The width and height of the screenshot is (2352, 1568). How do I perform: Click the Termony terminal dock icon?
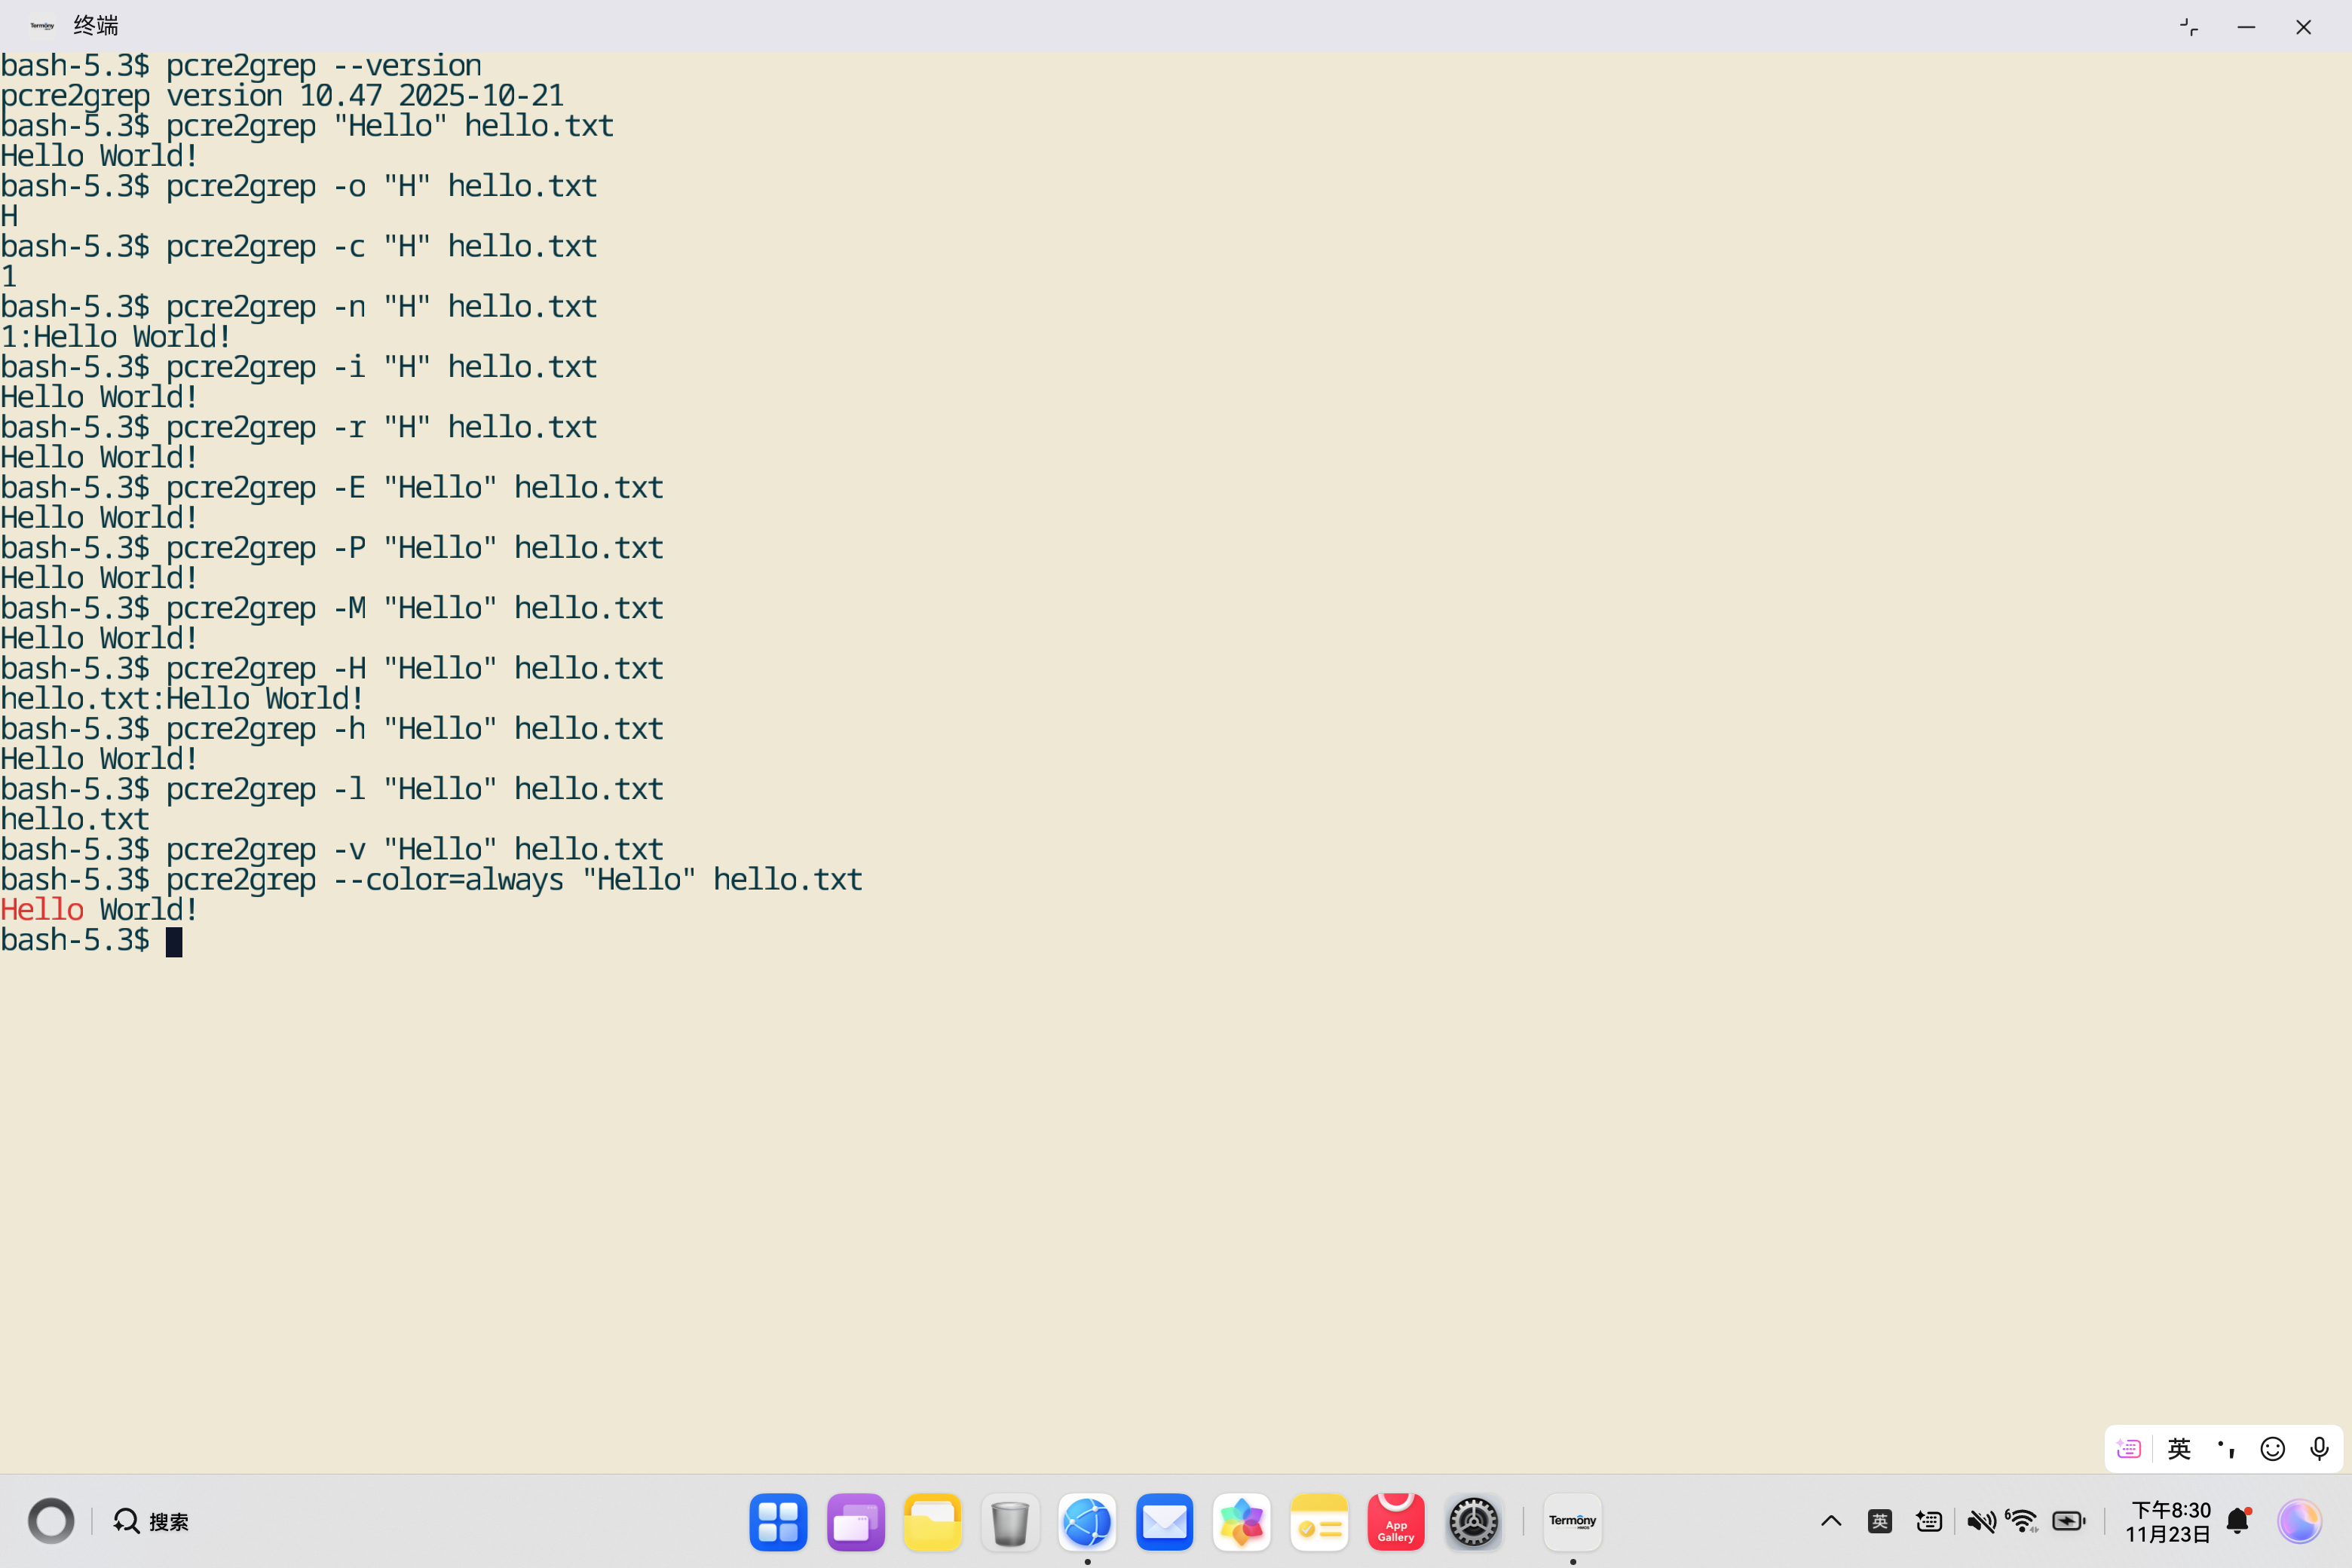pos(1572,1521)
